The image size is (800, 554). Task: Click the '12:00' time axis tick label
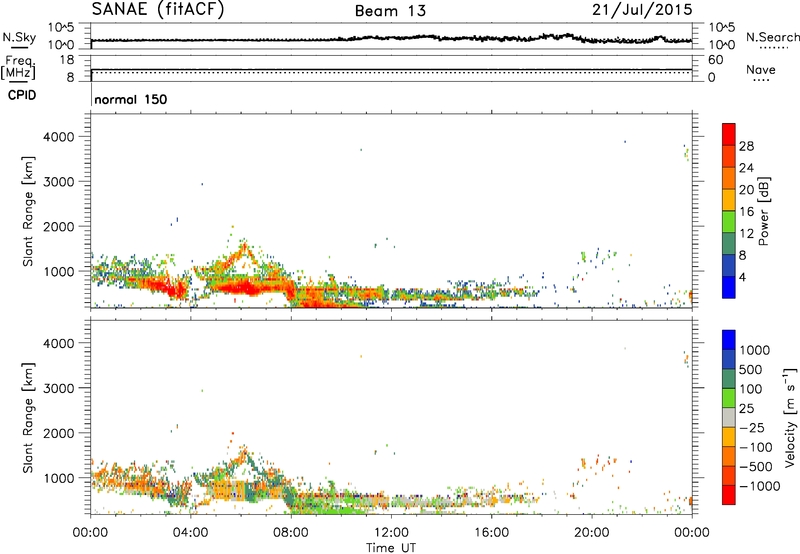391,533
